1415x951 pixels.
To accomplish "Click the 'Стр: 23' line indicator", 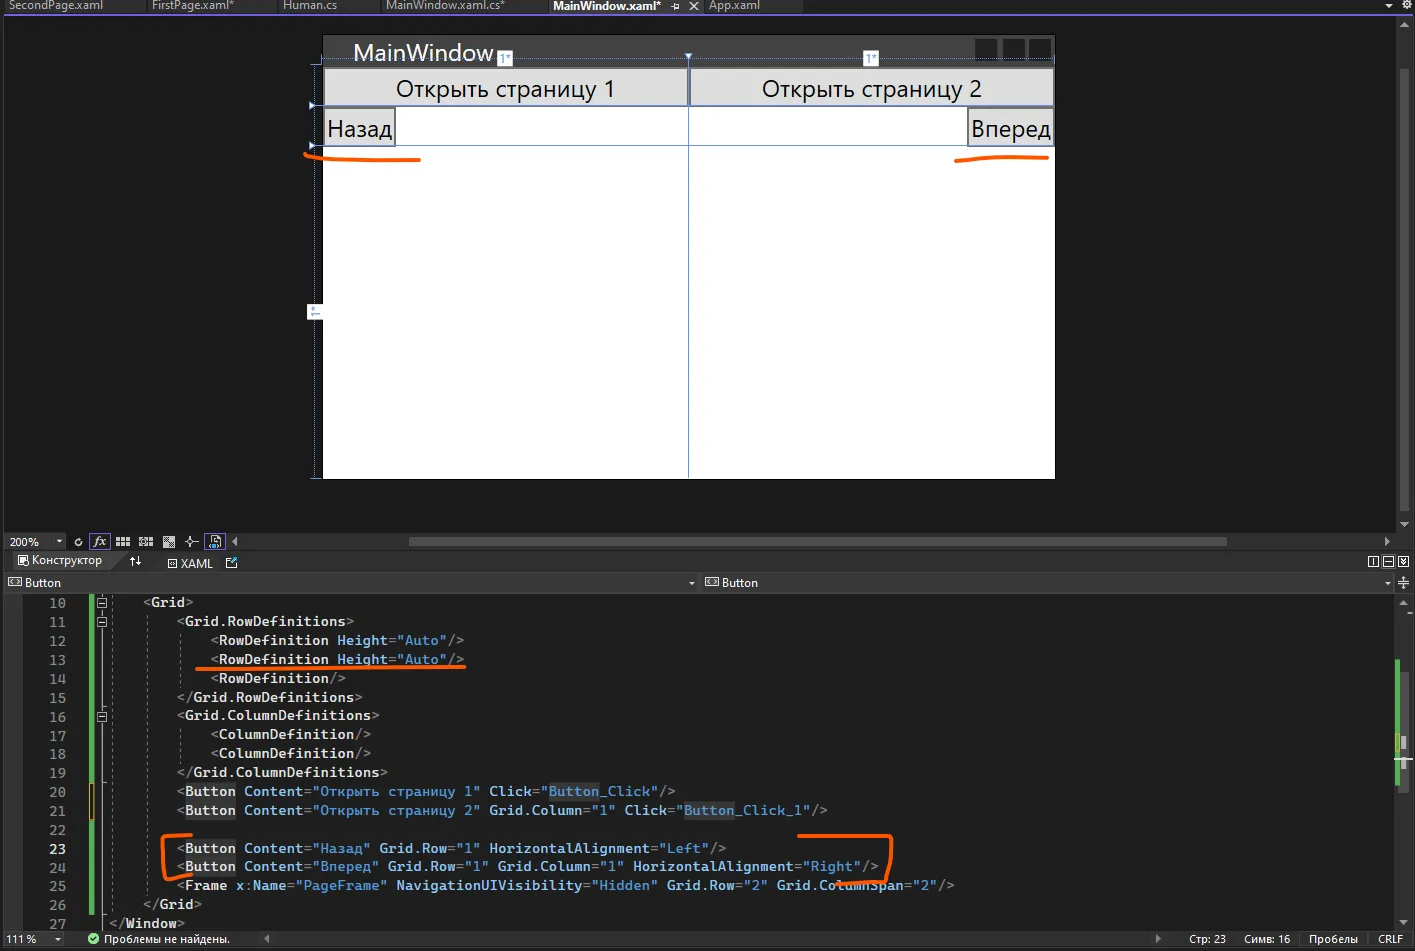I will coord(1207,939).
